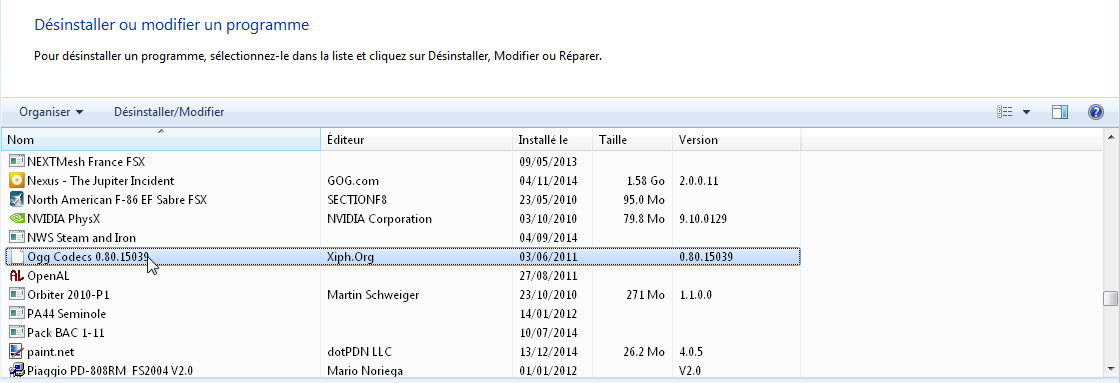Click the vertical scrollbar thumb
1120x383 pixels.
(x=1111, y=298)
